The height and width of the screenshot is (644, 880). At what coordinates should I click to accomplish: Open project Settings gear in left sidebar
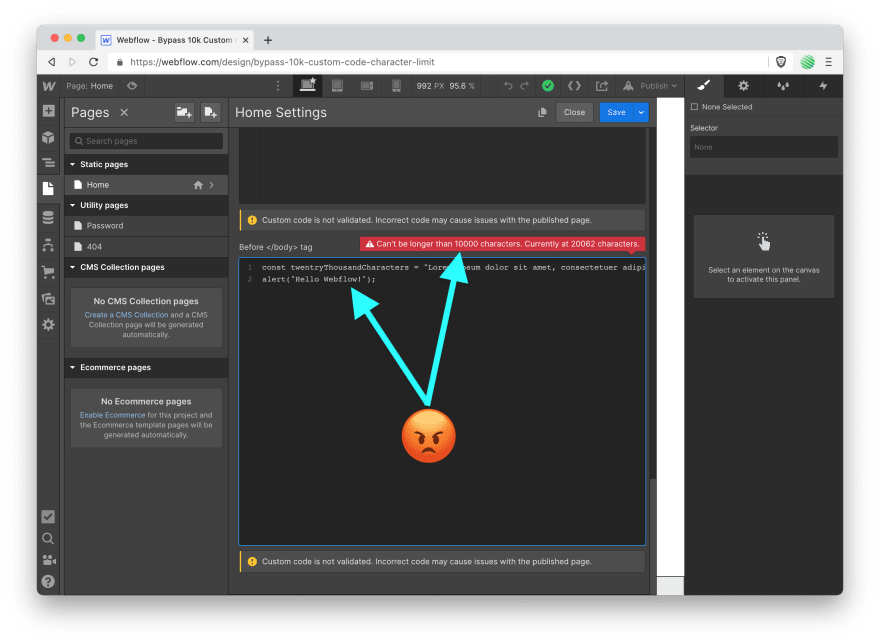(49, 325)
